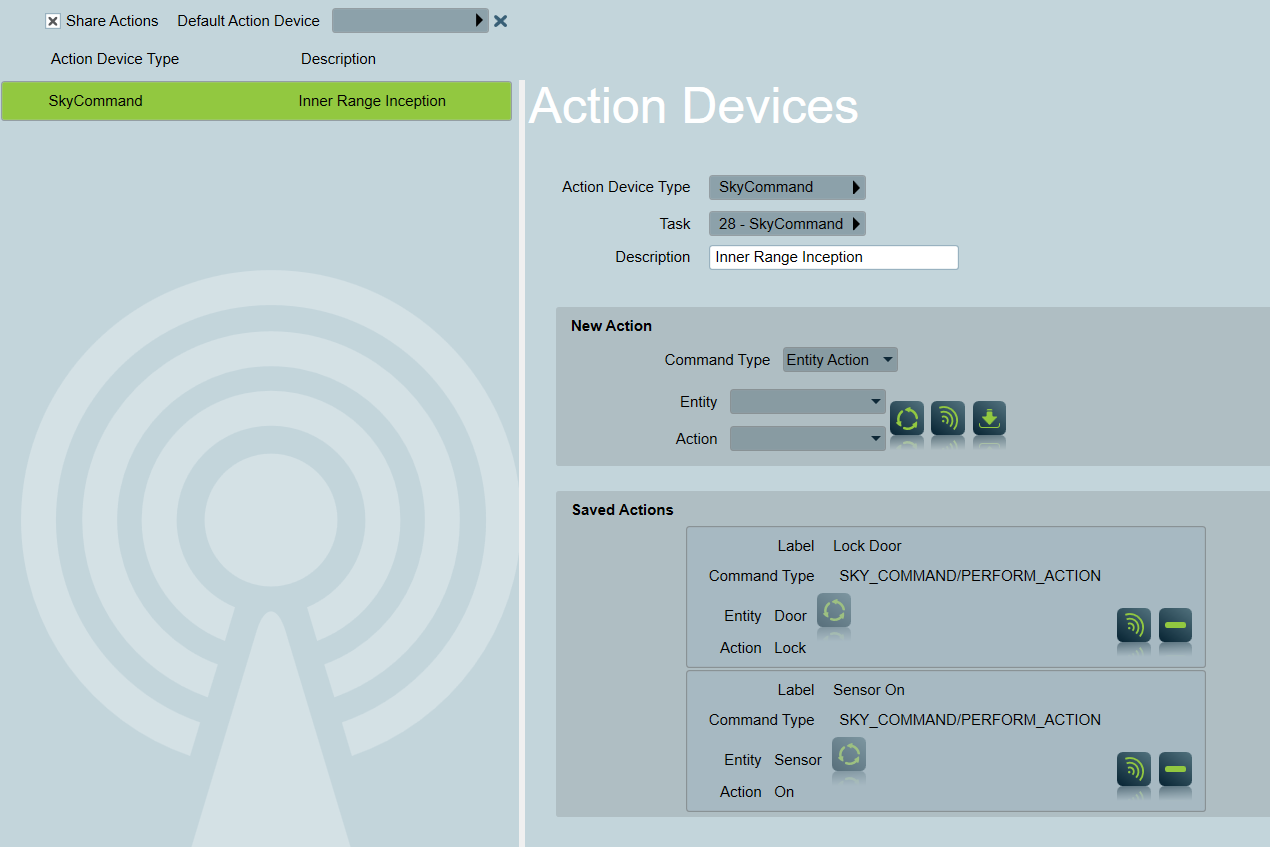This screenshot has height=847, width=1270.
Task: Click the Action Device Type column header
Action: [x=115, y=59]
